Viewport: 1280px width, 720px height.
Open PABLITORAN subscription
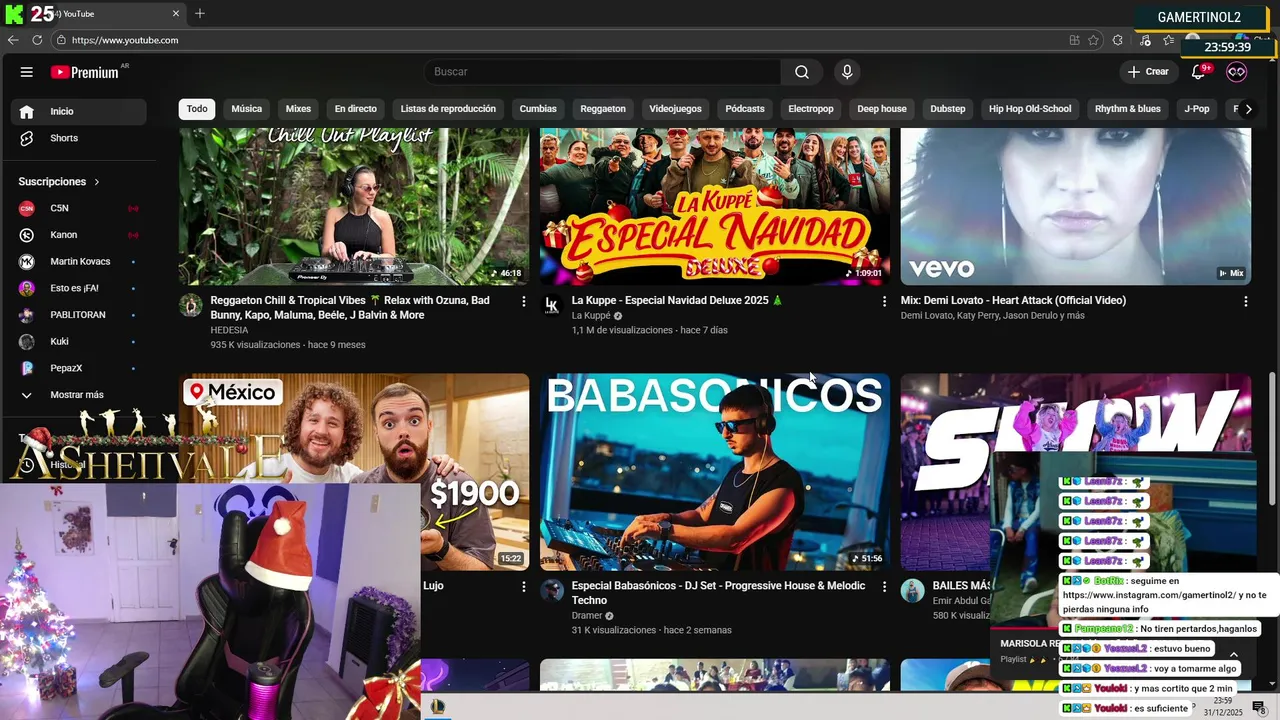[78, 315]
